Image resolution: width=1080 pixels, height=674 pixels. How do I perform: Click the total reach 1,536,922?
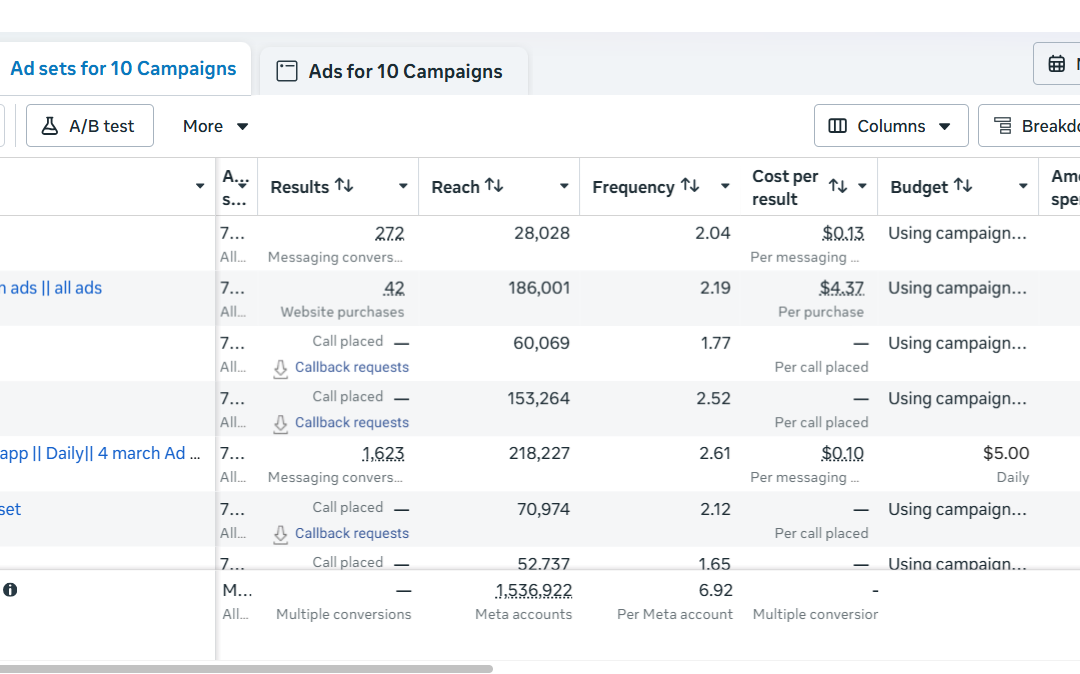pyautogui.click(x=534, y=590)
